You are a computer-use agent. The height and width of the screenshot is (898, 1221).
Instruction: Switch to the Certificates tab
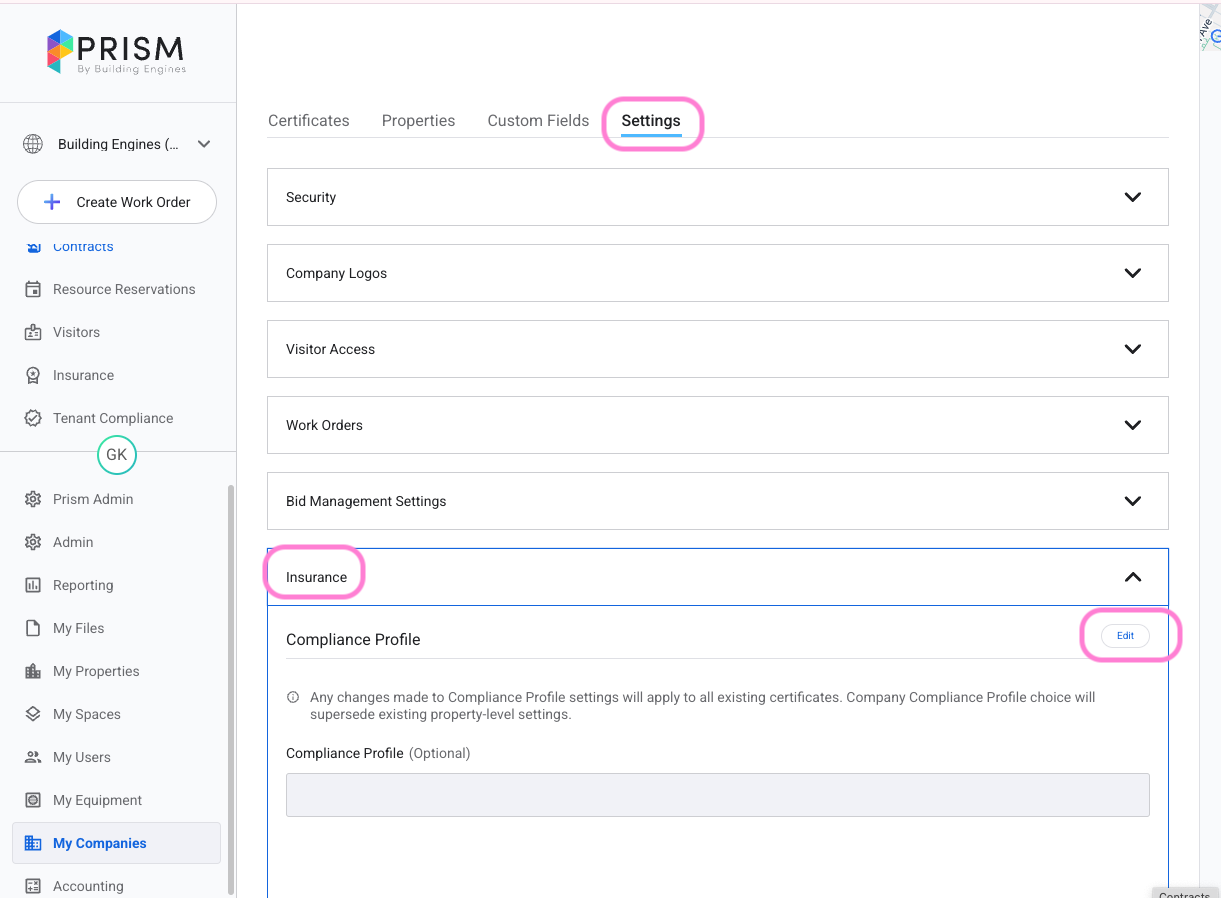pyautogui.click(x=308, y=121)
